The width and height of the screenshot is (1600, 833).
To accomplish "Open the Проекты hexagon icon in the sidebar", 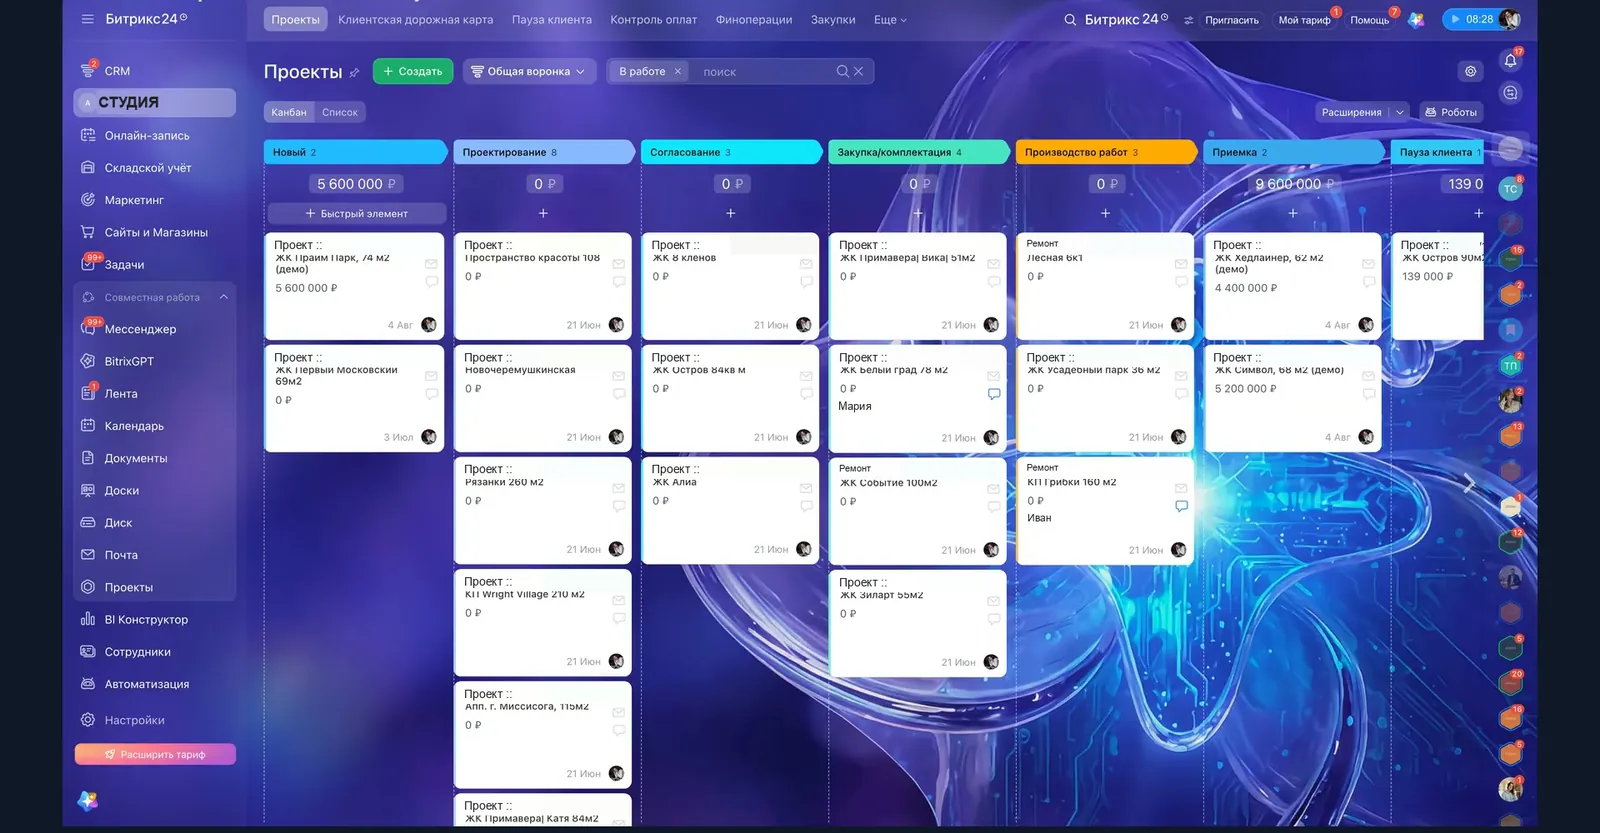I will click(88, 587).
